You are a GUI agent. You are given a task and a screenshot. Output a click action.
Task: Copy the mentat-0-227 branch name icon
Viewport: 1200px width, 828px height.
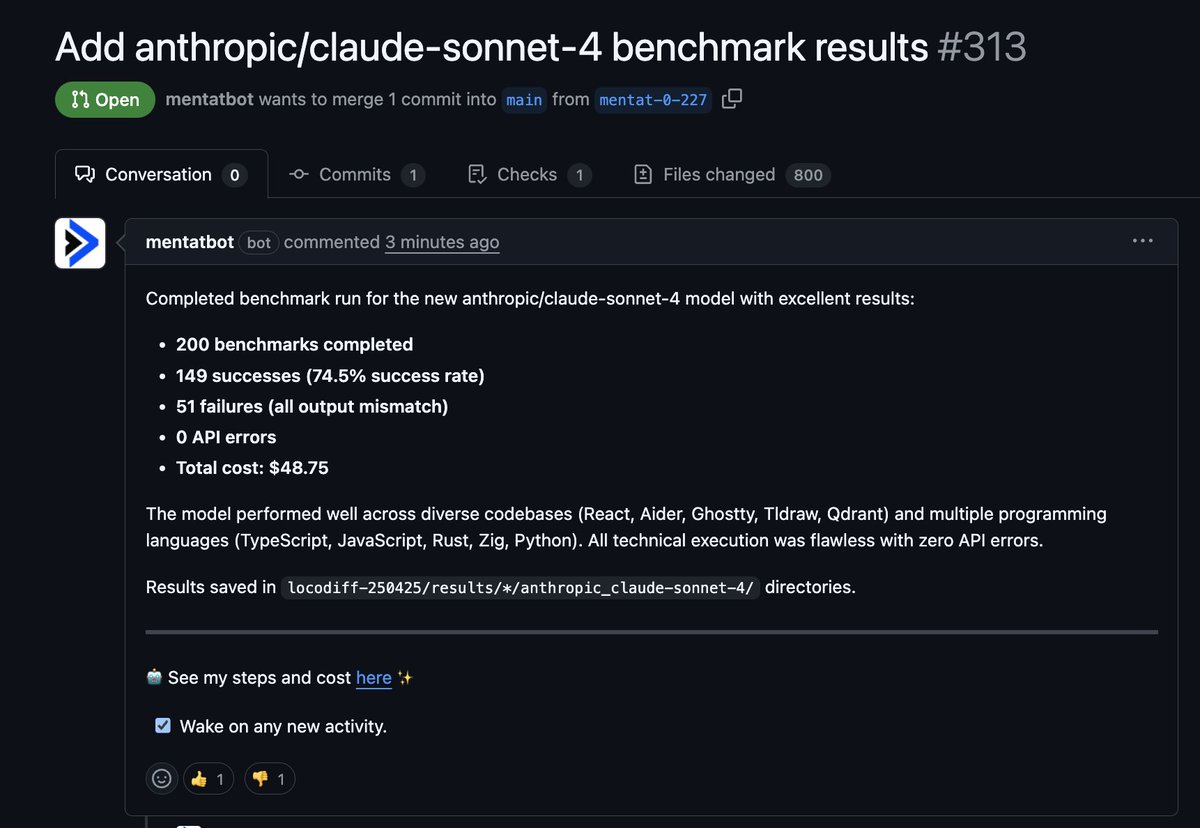[732, 99]
